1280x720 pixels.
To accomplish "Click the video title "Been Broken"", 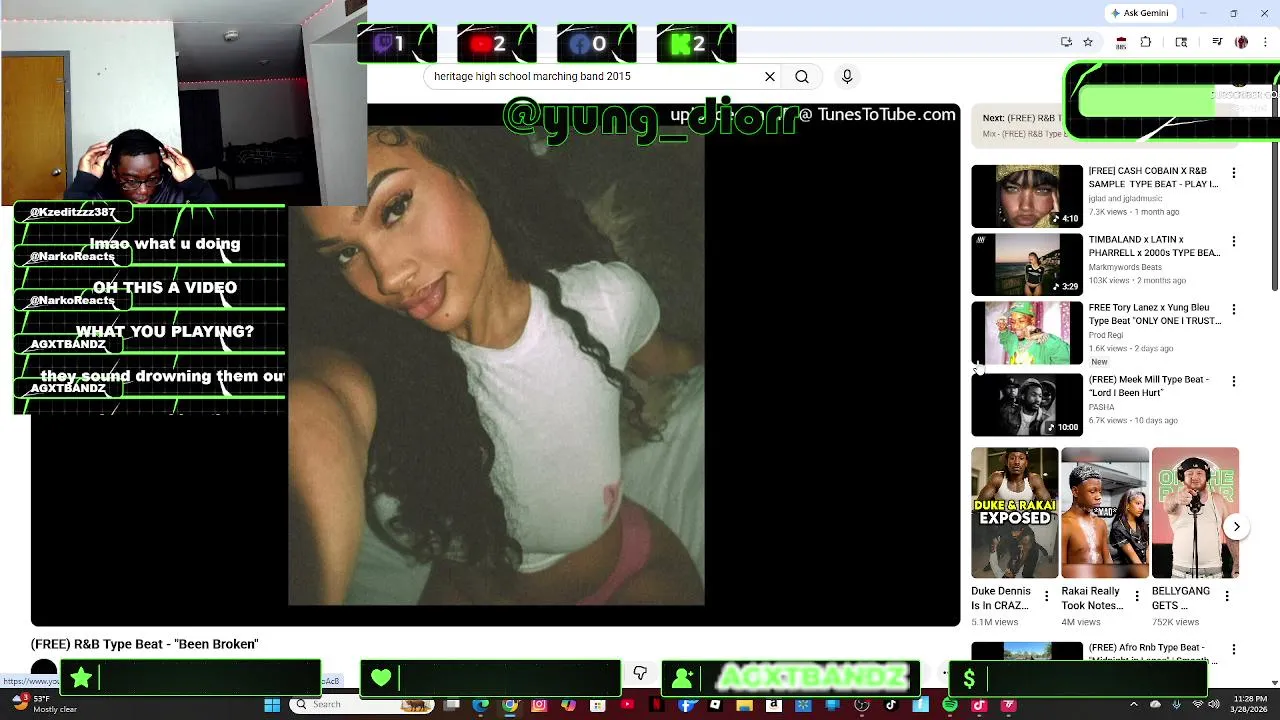I will [144, 644].
